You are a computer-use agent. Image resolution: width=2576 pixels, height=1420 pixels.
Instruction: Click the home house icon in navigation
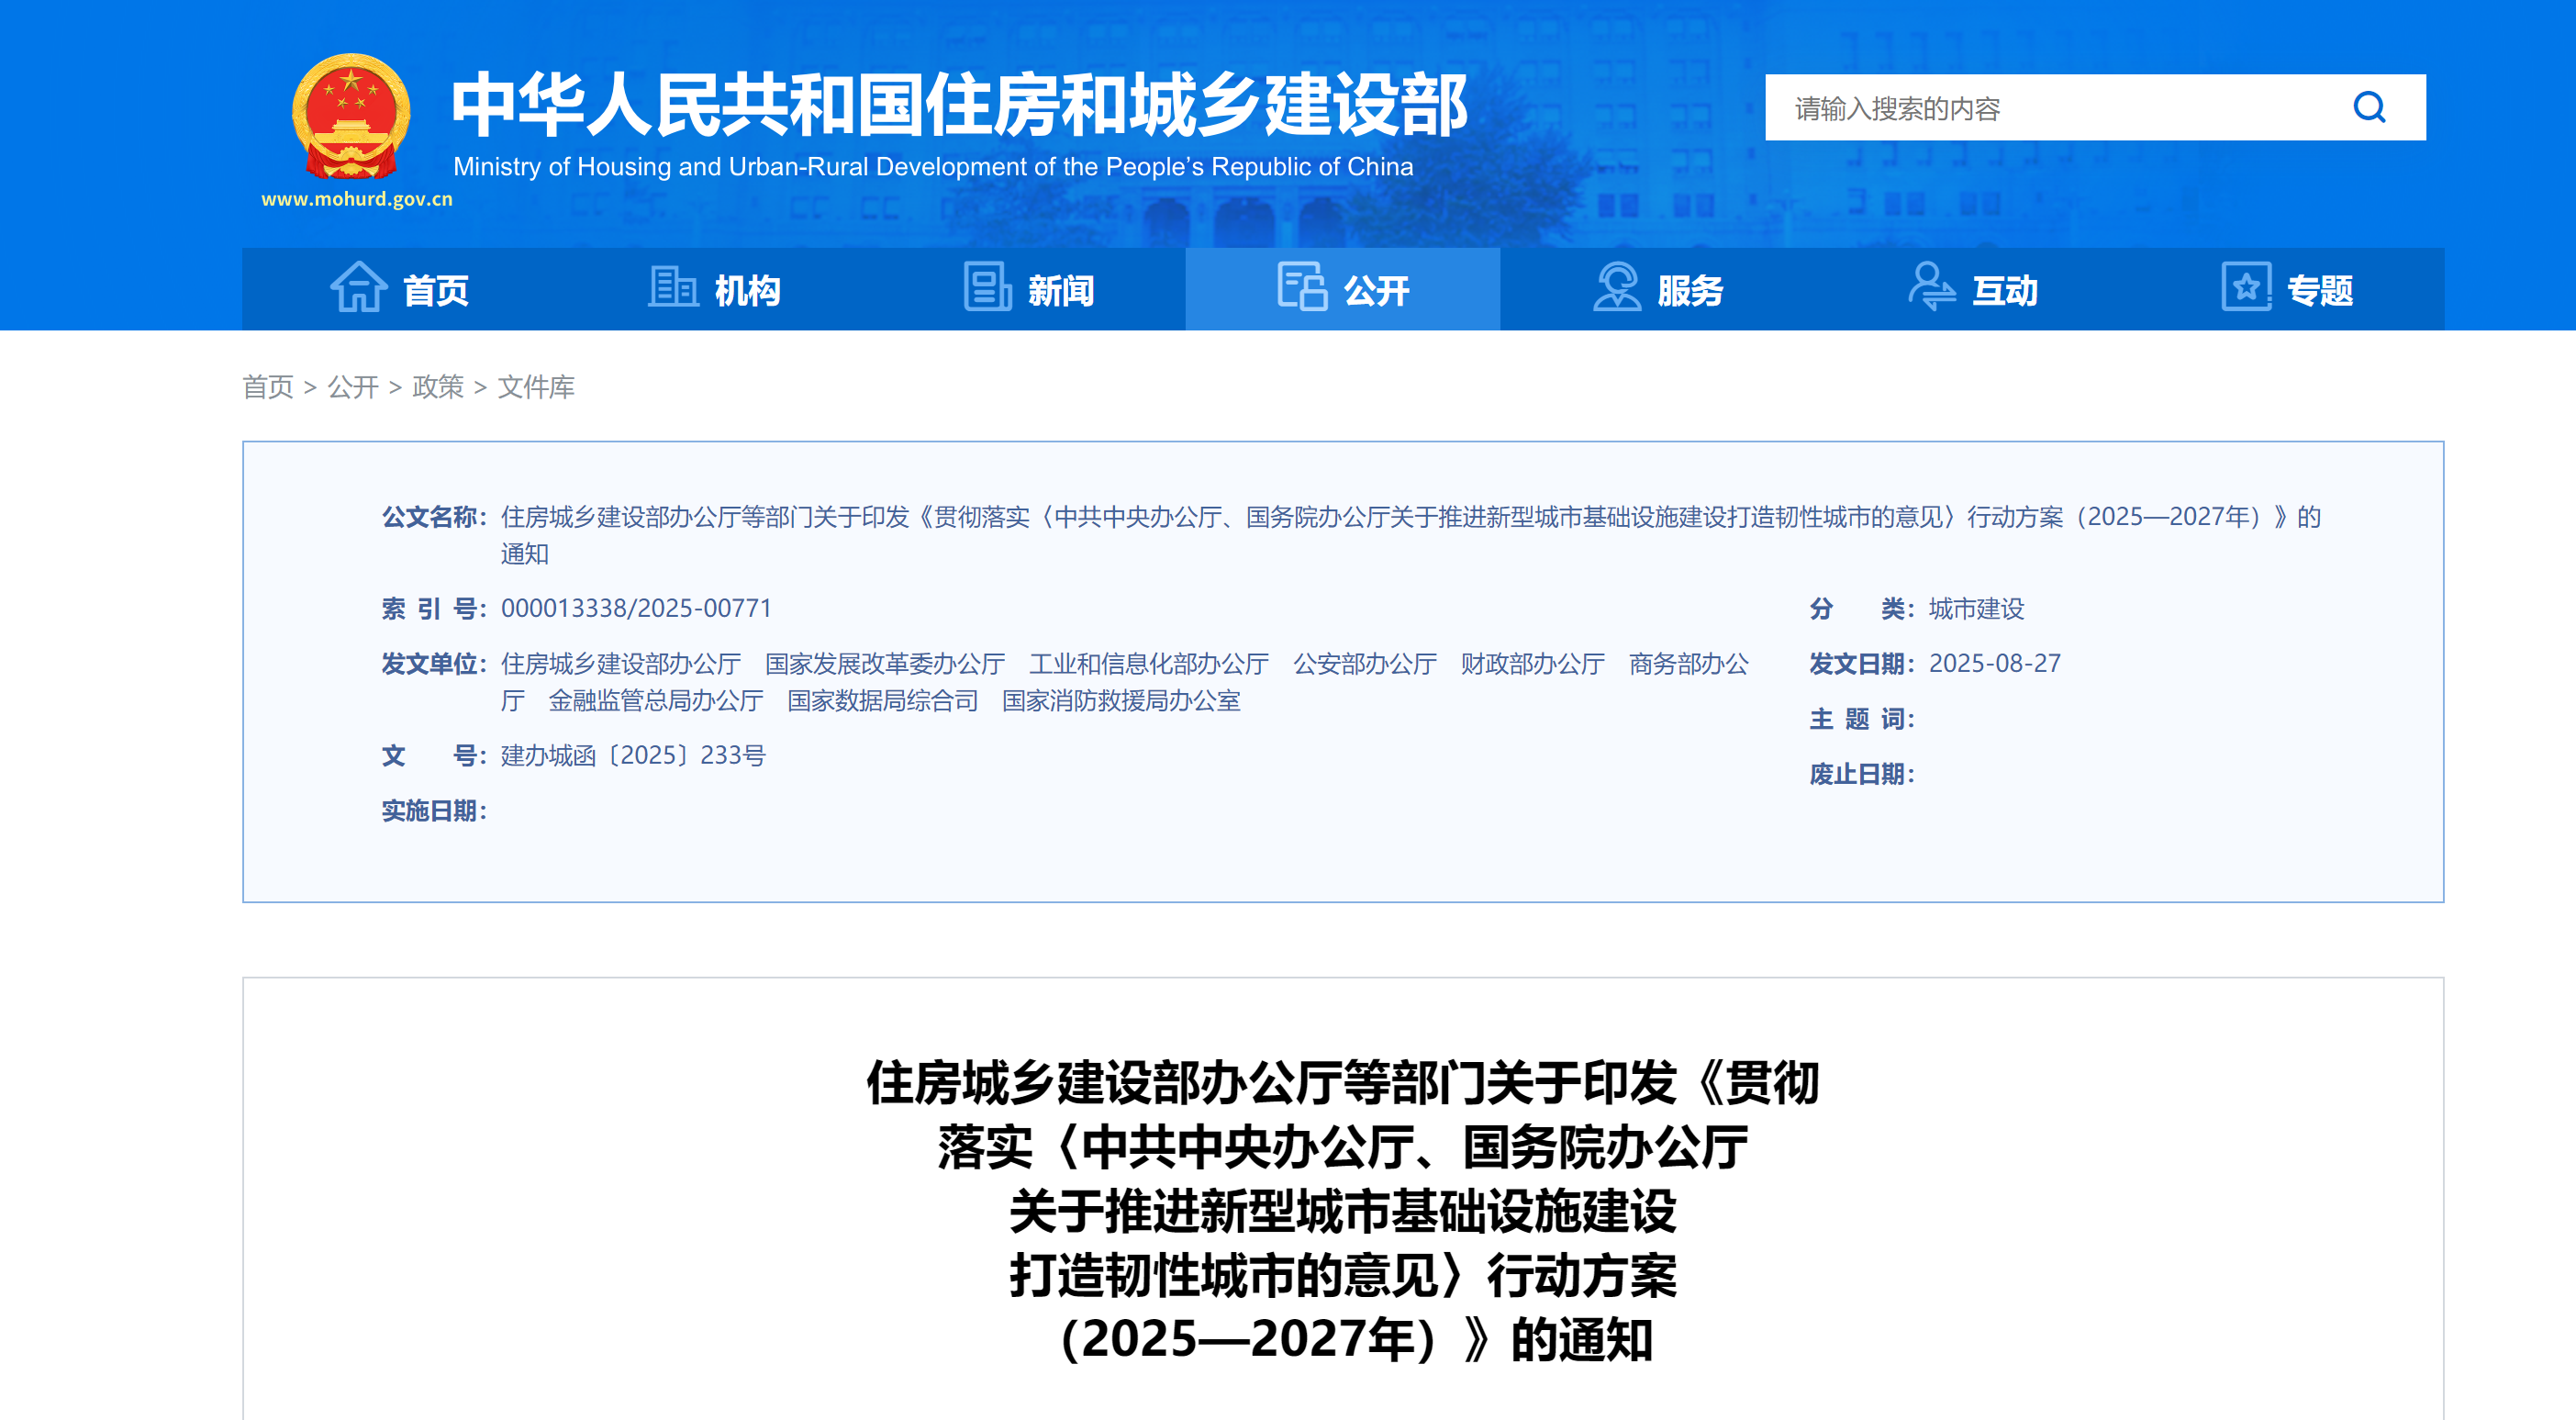[358, 288]
